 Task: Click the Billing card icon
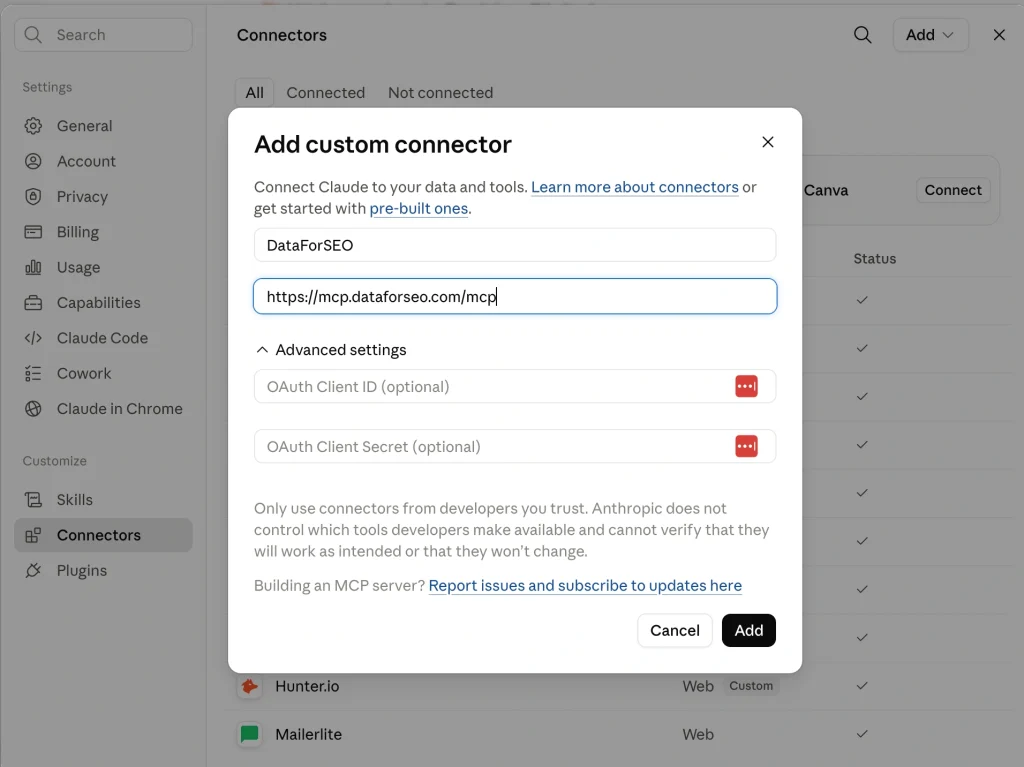(33, 231)
